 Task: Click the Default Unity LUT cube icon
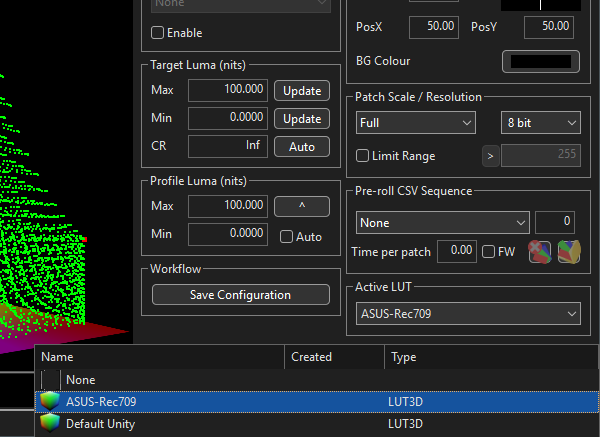coord(50,424)
